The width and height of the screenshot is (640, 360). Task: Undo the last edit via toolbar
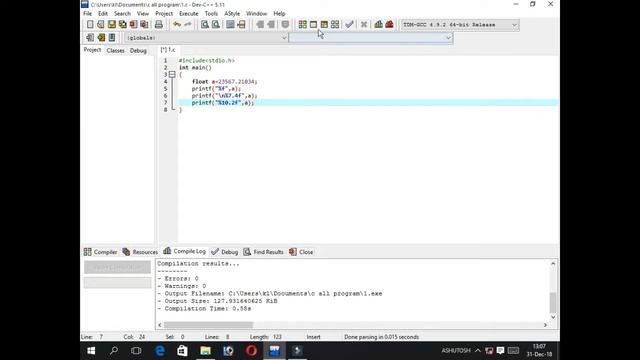[x=177, y=24]
